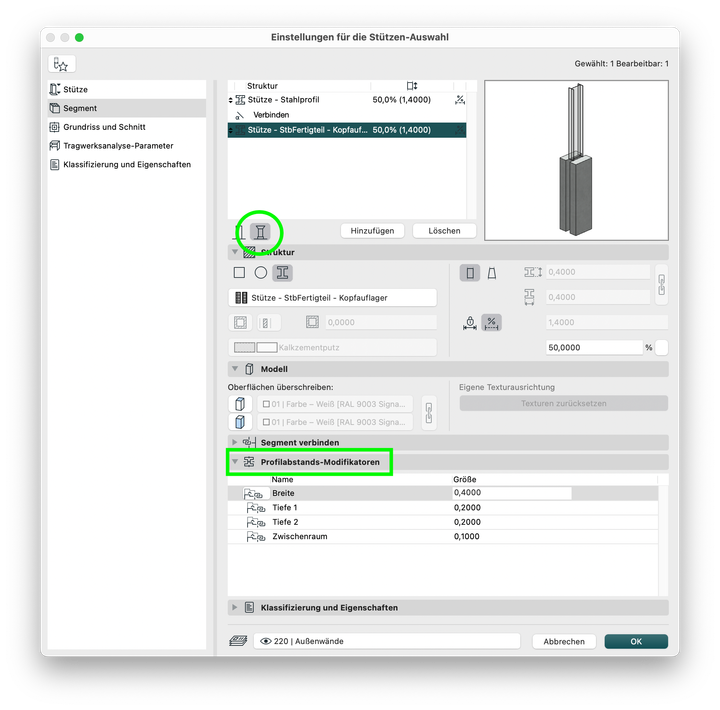Select the uniform segment shape icon

coord(470,273)
